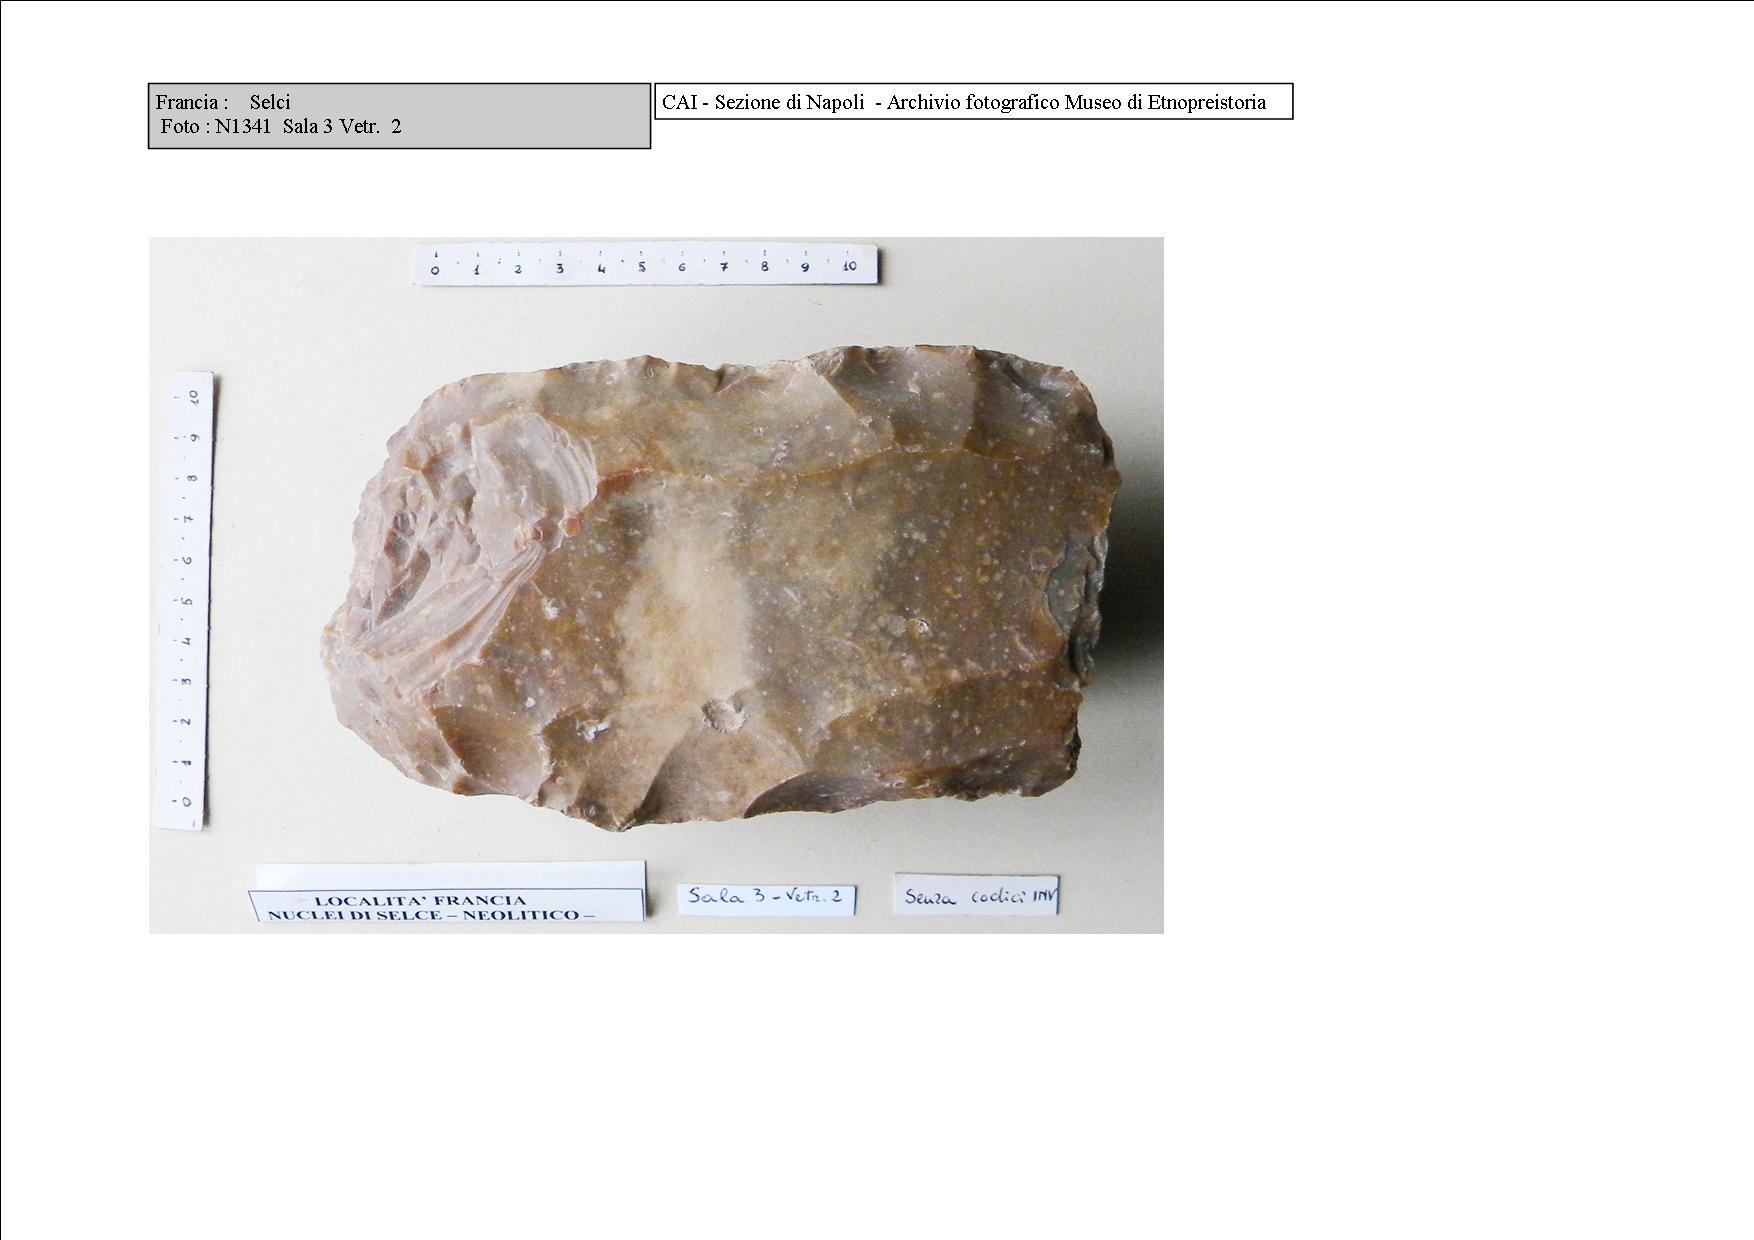The height and width of the screenshot is (1240, 1754).
Task: Click the 'Francia : Selci' header text
Action: coord(223,102)
